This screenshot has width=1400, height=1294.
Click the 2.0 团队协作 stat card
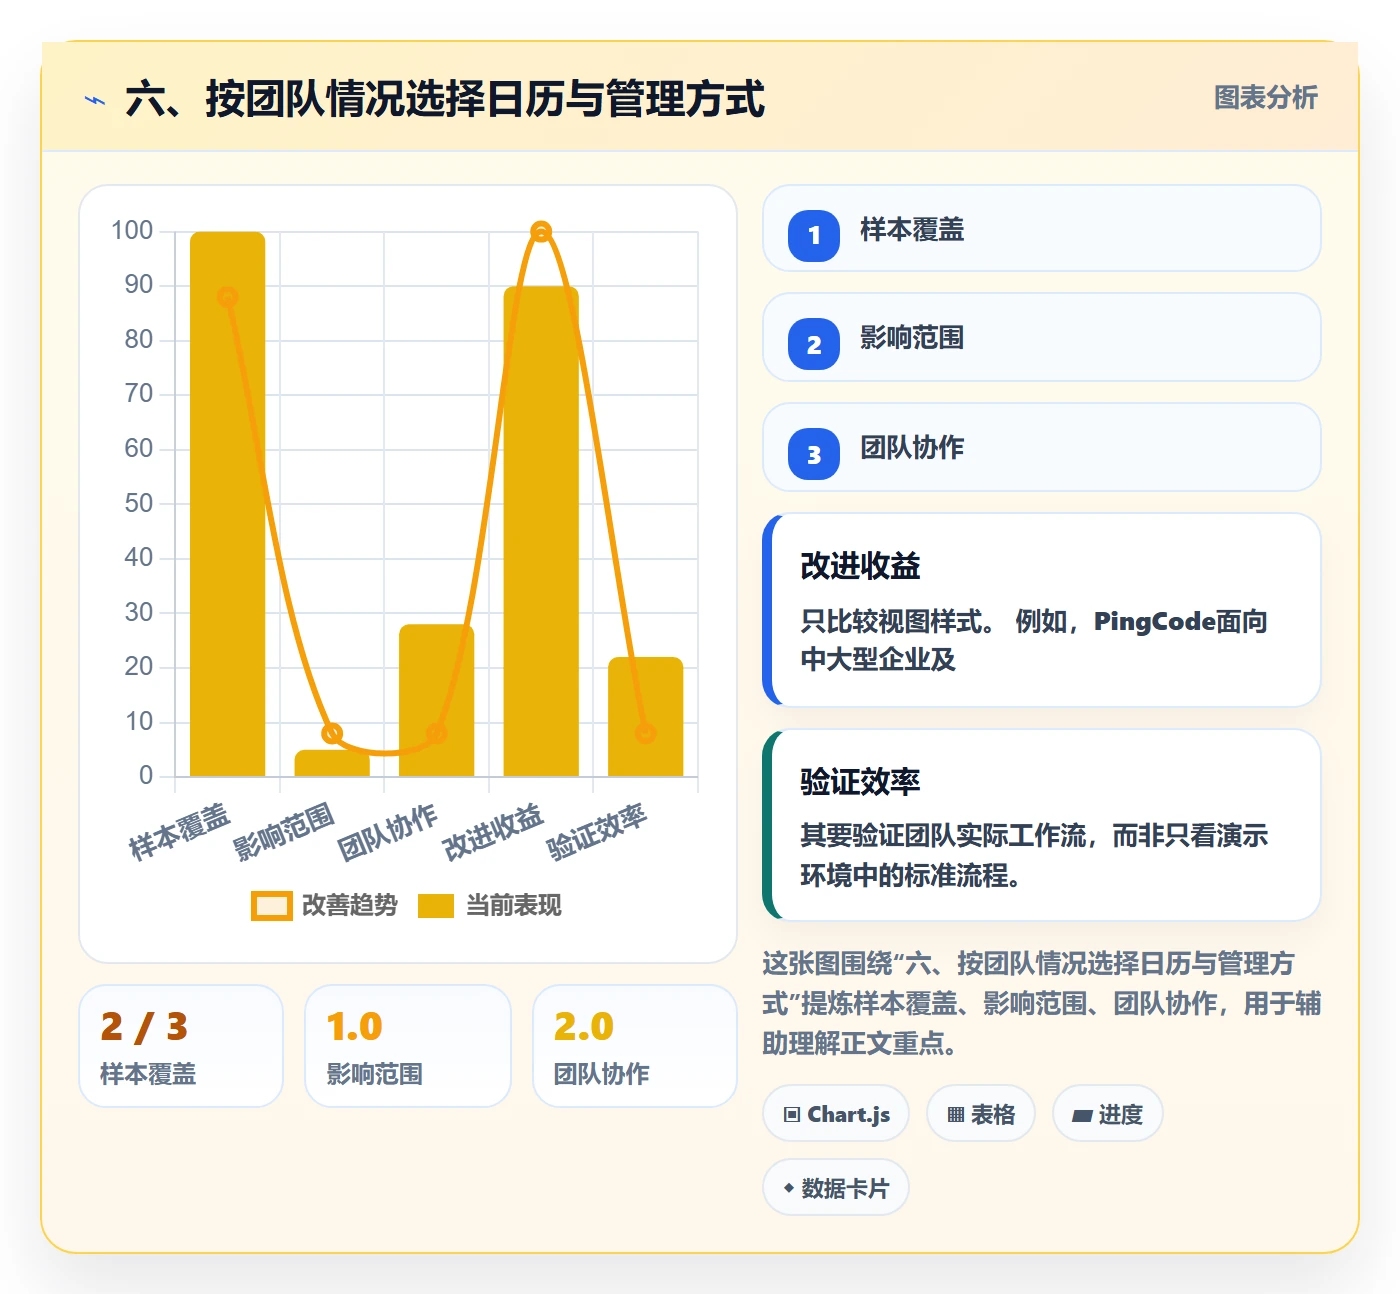(635, 1046)
